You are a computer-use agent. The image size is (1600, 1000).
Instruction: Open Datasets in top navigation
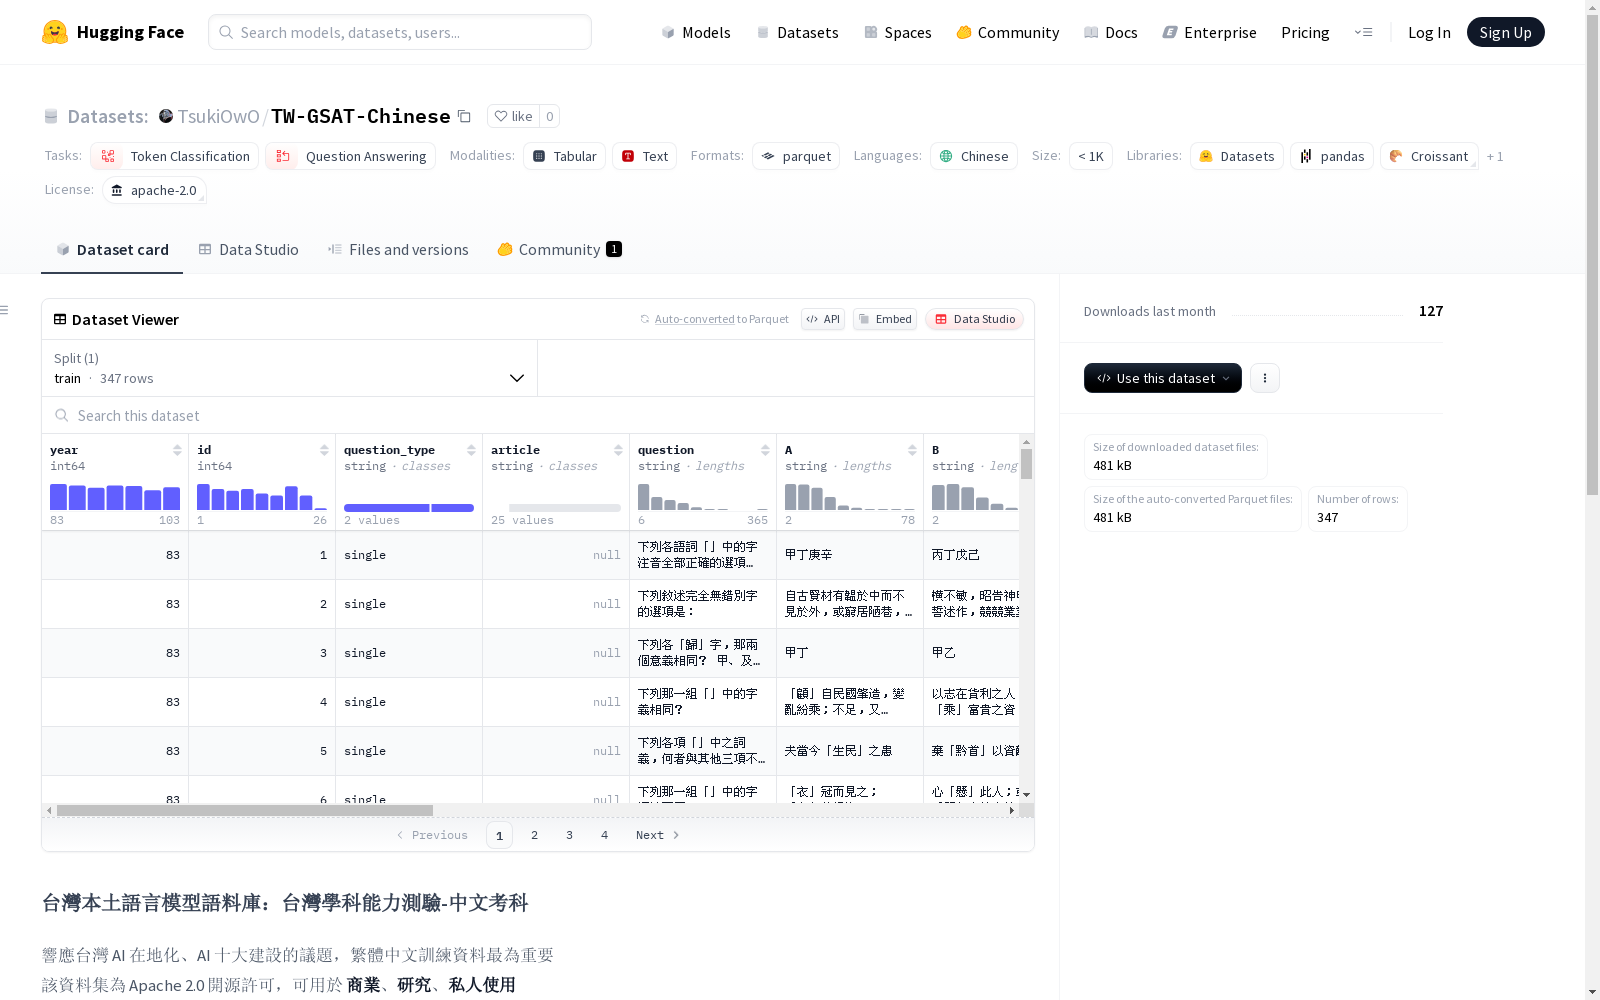(797, 32)
